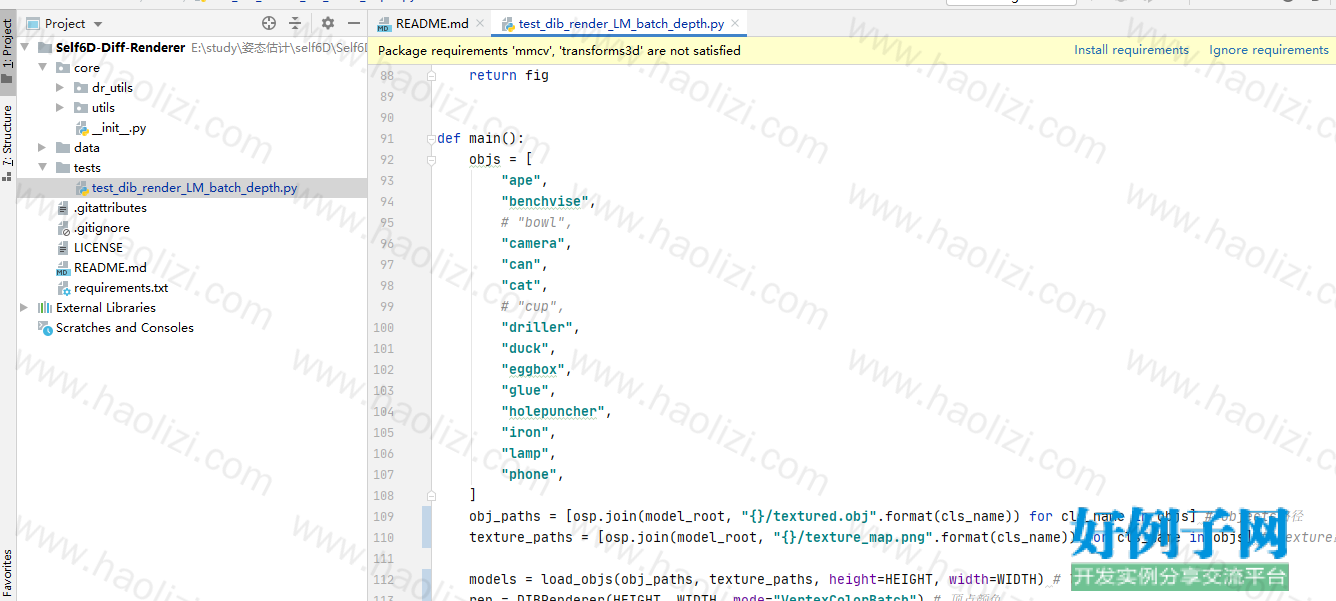Click the "eggbox" list entry
The width and height of the screenshot is (1336, 601).
pos(533,370)
